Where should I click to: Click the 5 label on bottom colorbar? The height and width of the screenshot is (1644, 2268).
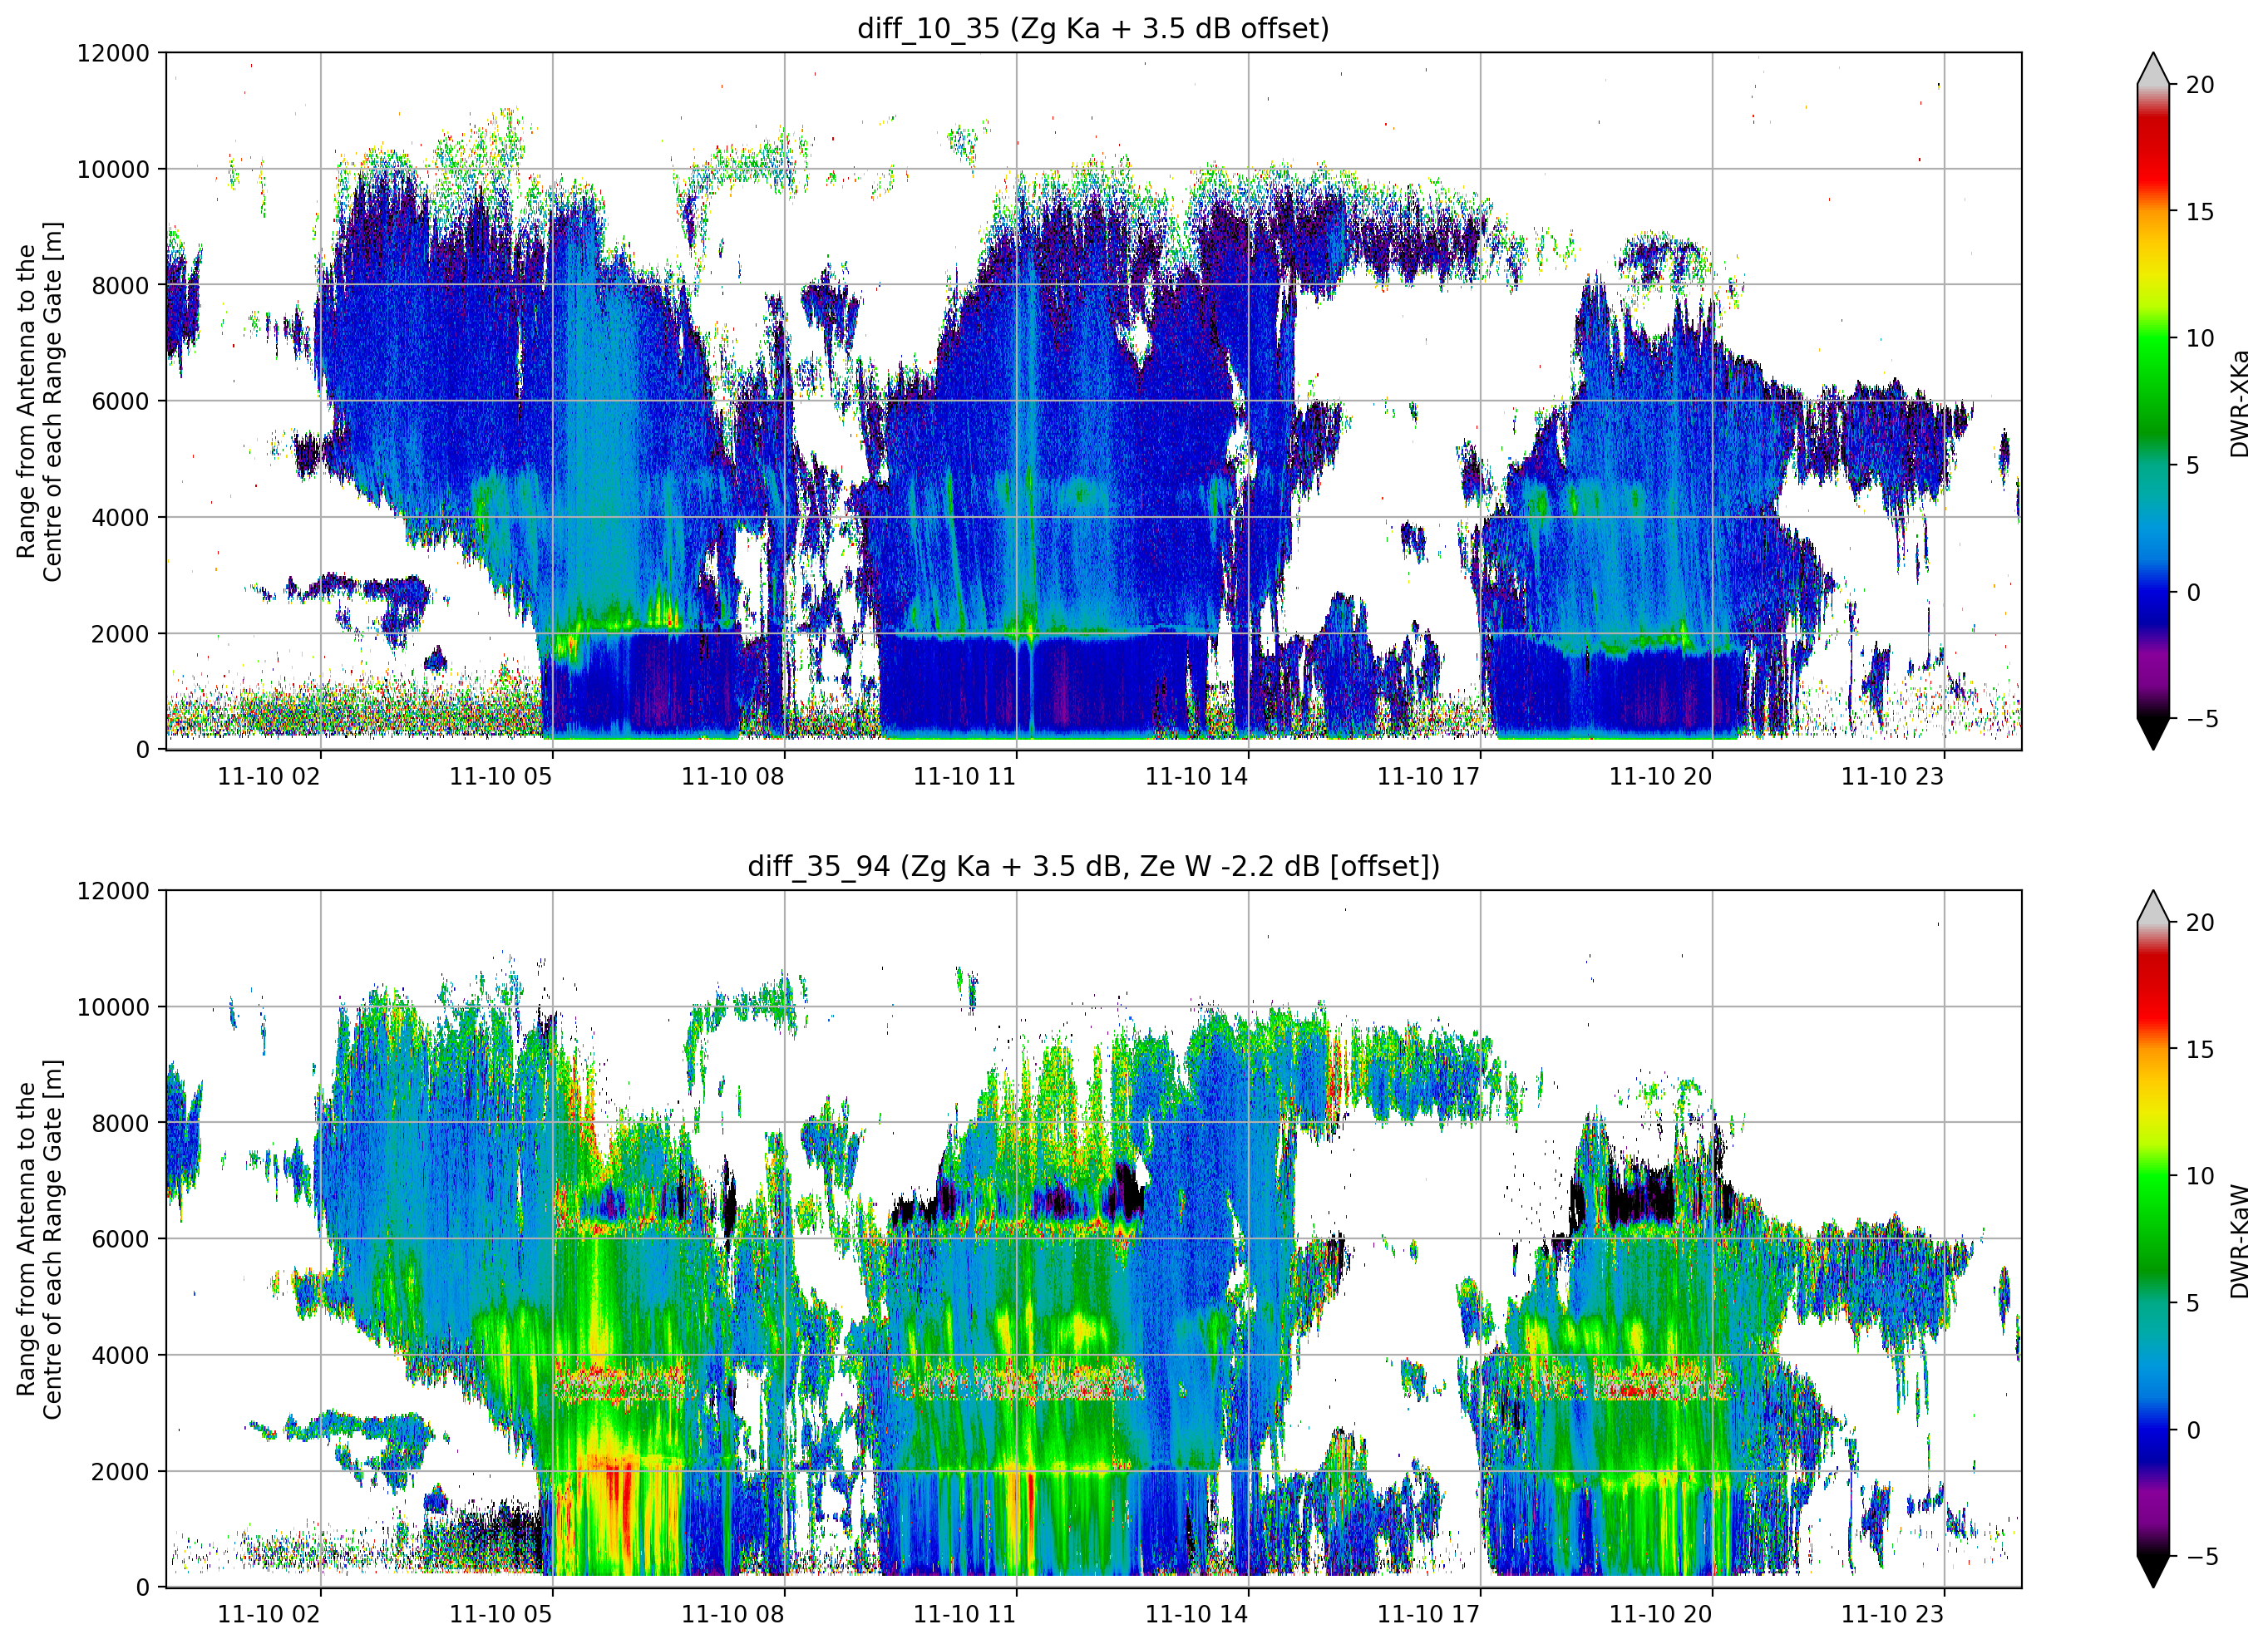coord(2192,1303)
